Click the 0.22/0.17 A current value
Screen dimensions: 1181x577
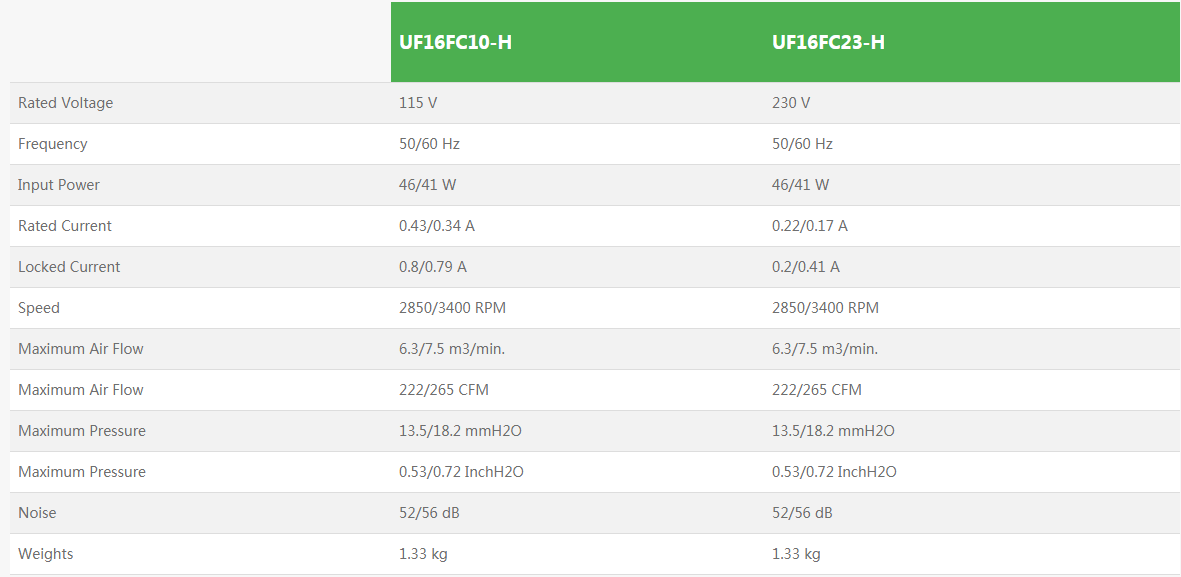810,226
